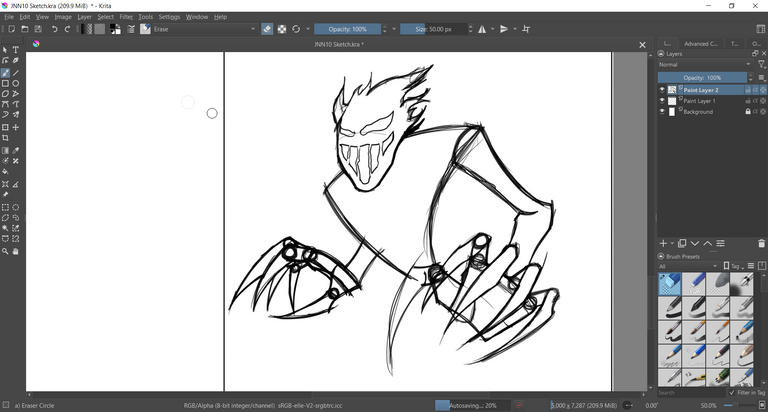
Task: Select the Zoom tool magnifier
Action: 5,251
